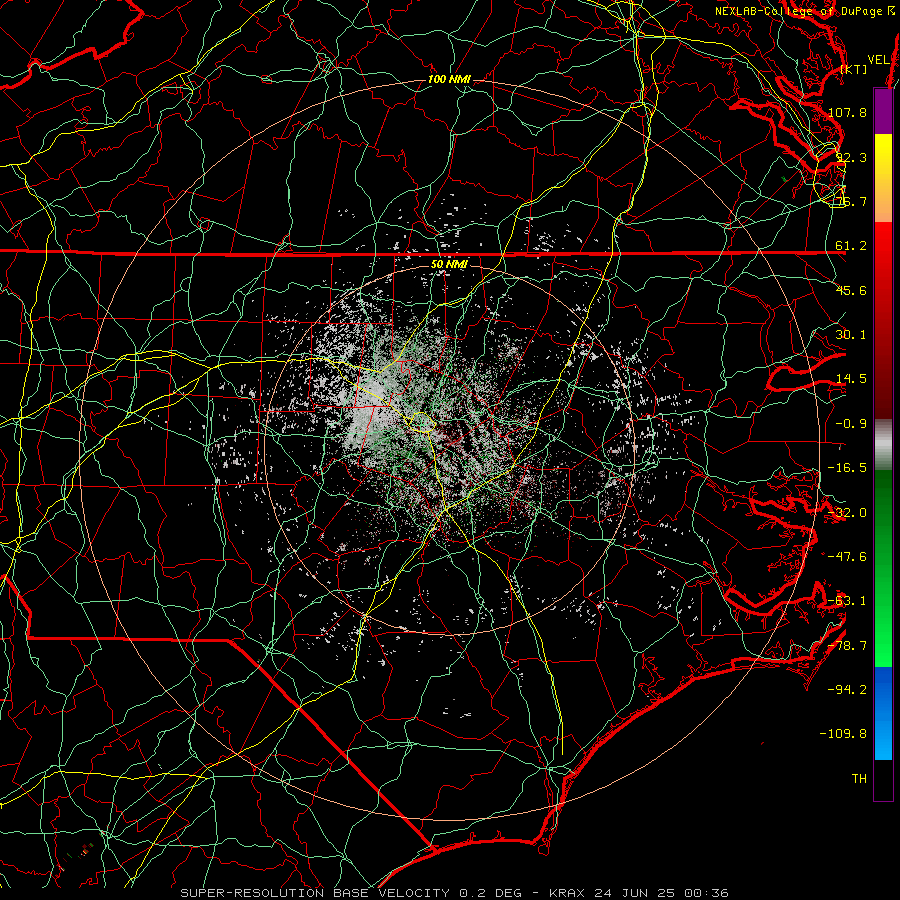Viewport: 900px width, 900px height.
Task: Pick the gray near-zero segment of the color bar
Action: [x=883, y=445]
